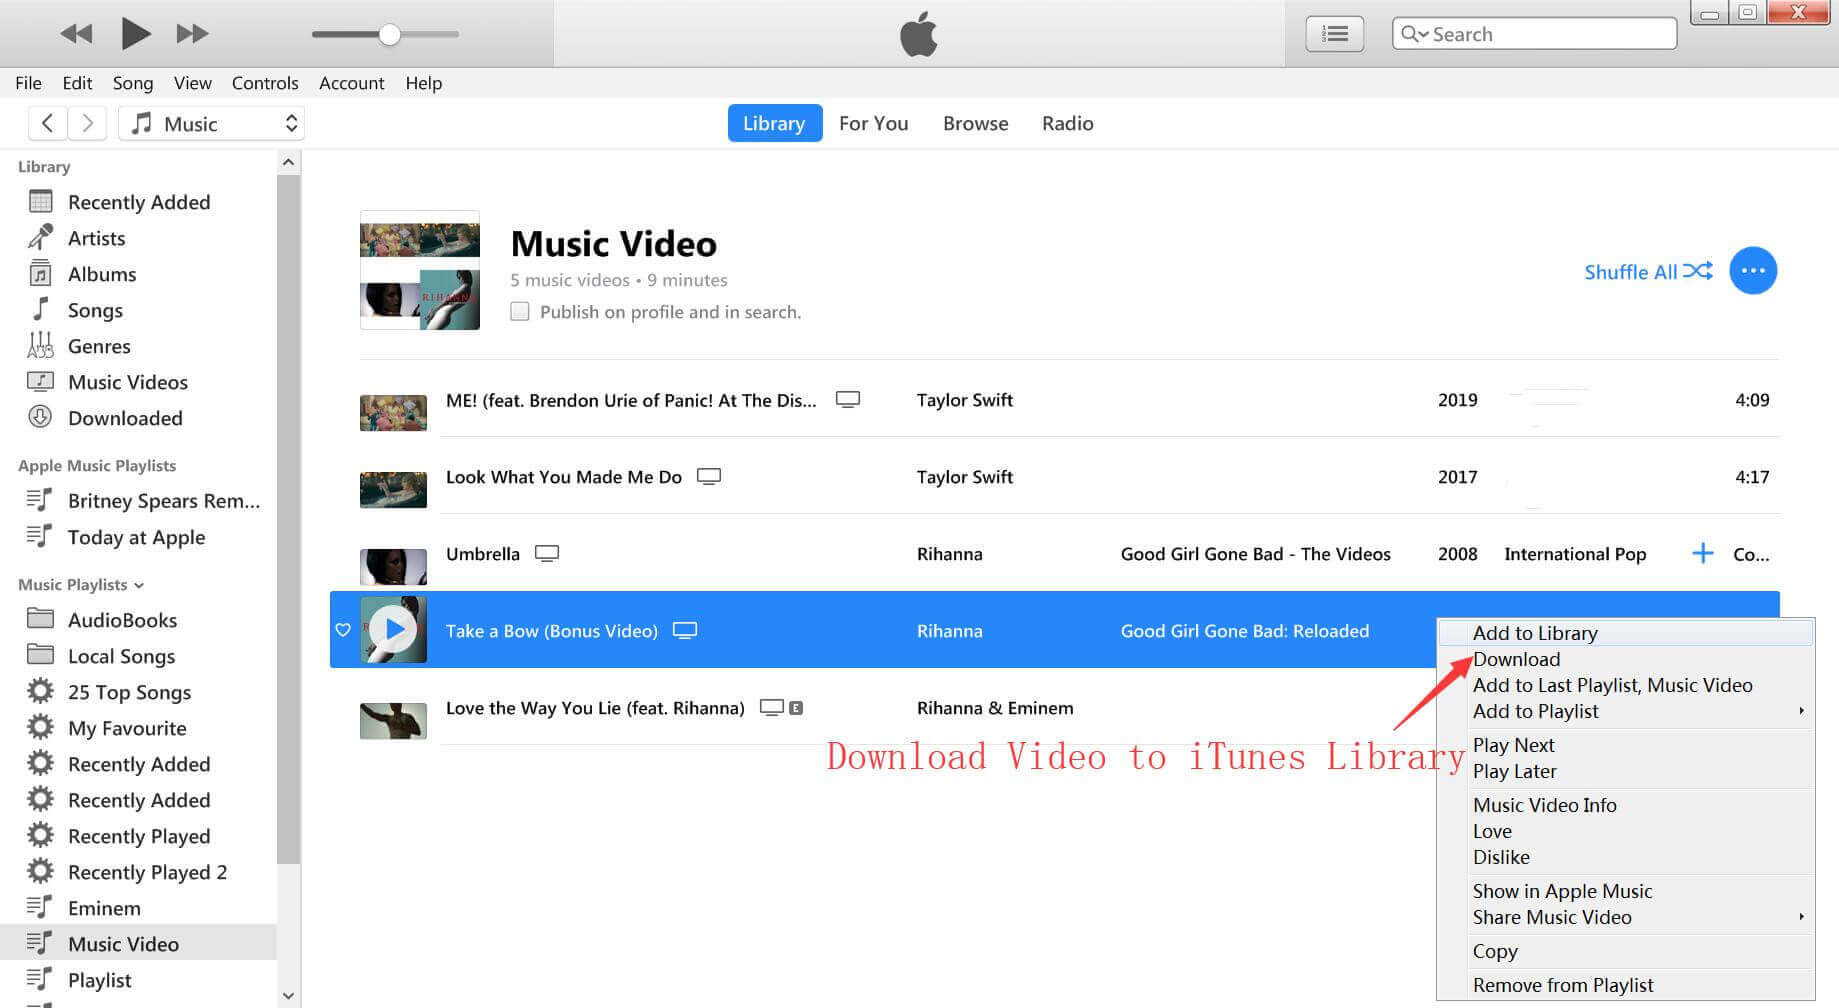
Task: Click the main Play button
Action: [x=135, y=34]
